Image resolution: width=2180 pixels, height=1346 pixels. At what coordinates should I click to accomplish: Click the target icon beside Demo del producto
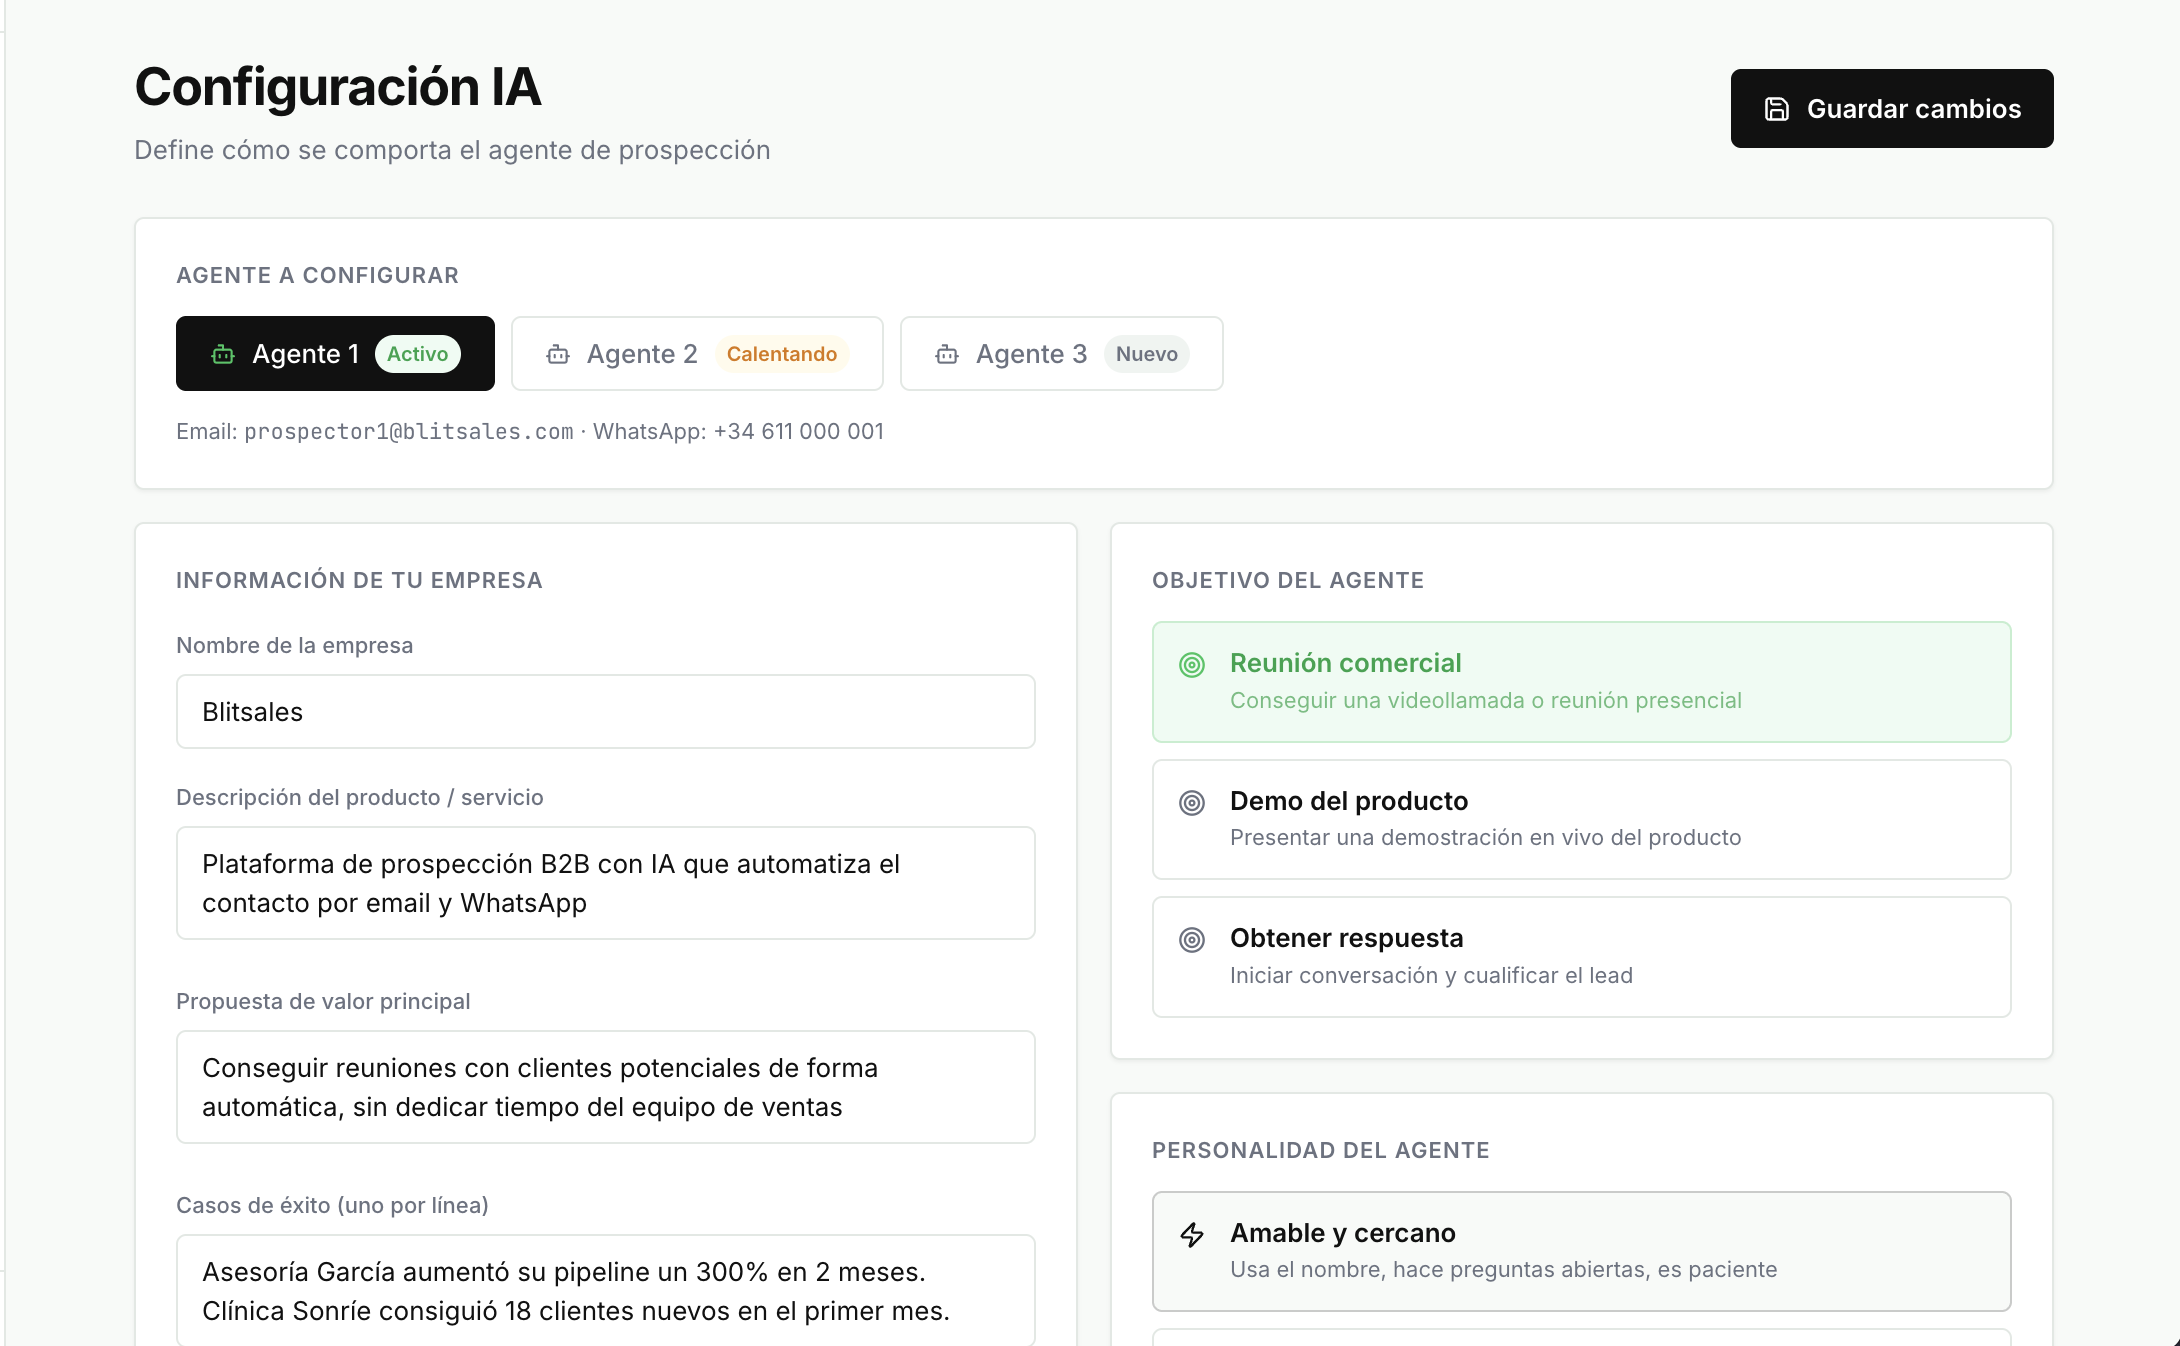tap(1192, 803)
